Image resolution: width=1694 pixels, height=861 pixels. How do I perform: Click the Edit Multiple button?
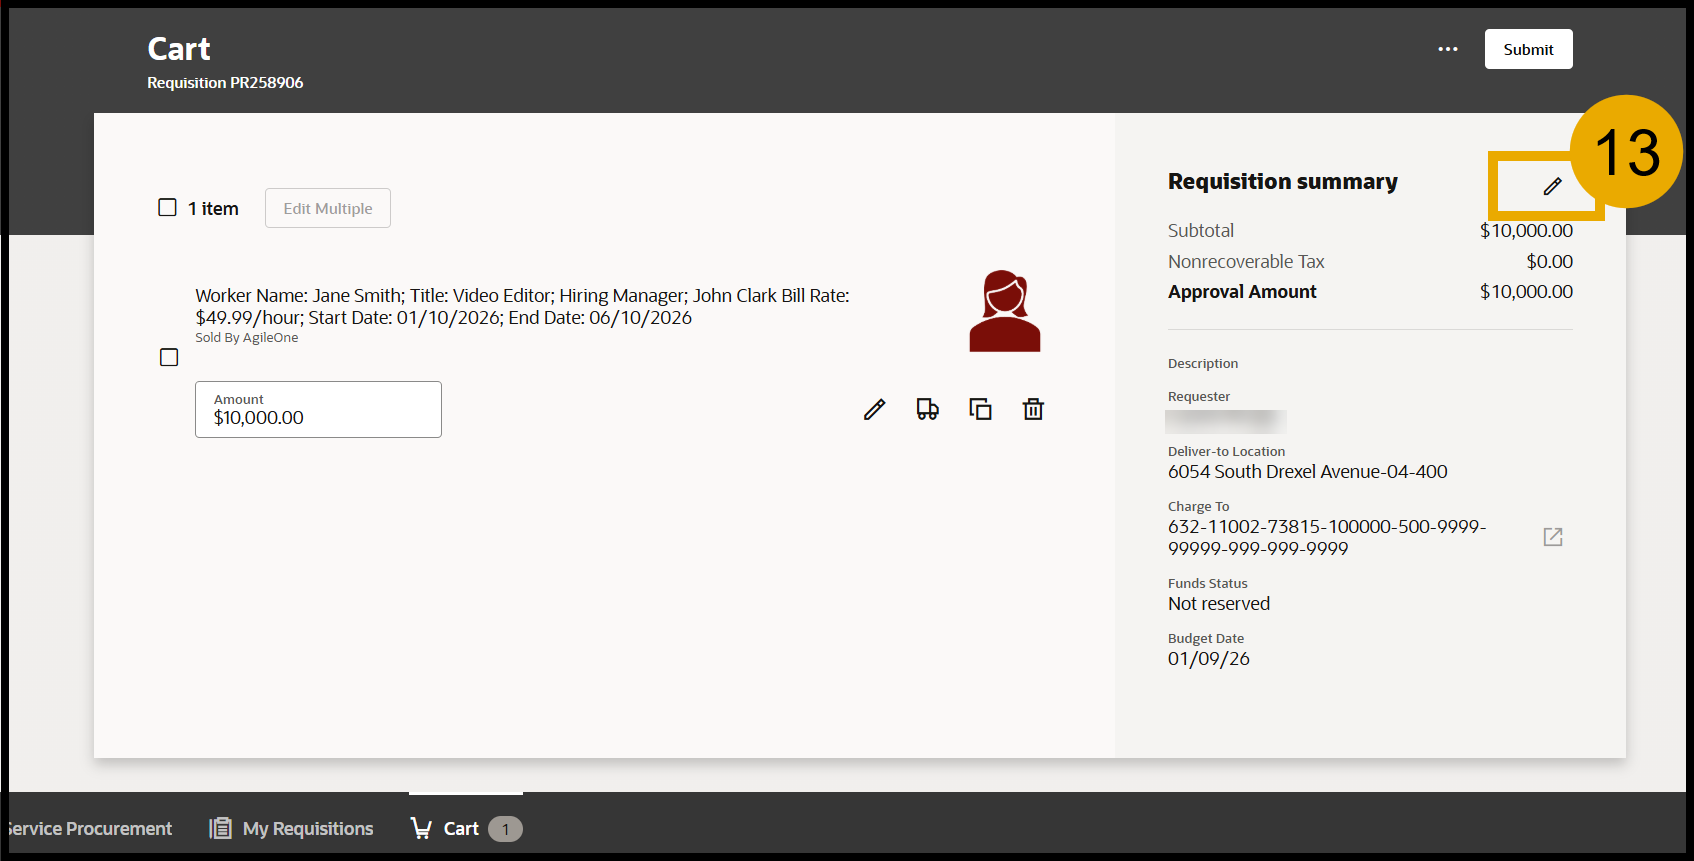328,208
